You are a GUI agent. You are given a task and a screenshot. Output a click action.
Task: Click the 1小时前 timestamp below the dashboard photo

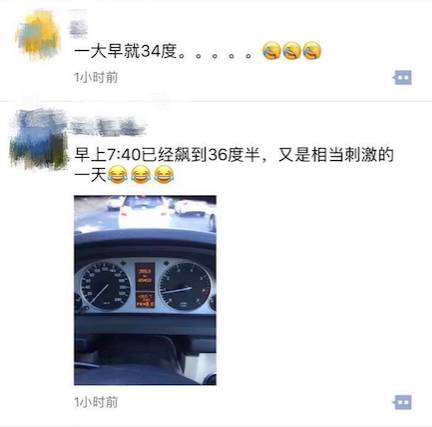coord(96,402)
